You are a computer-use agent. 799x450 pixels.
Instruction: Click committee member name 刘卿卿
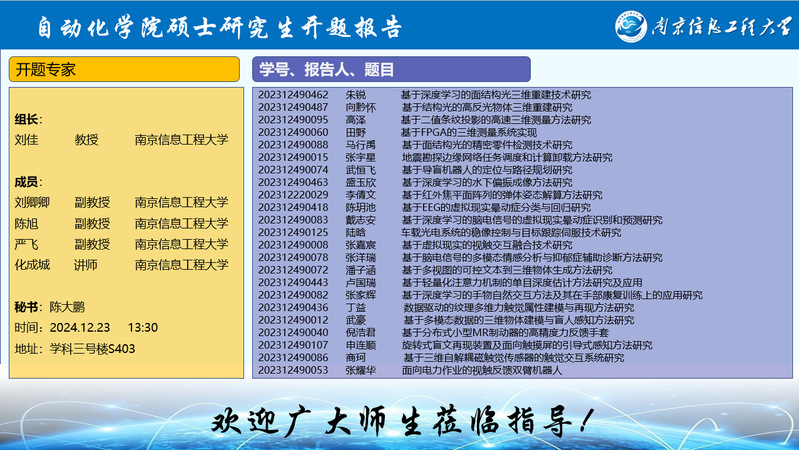(33, 202)
